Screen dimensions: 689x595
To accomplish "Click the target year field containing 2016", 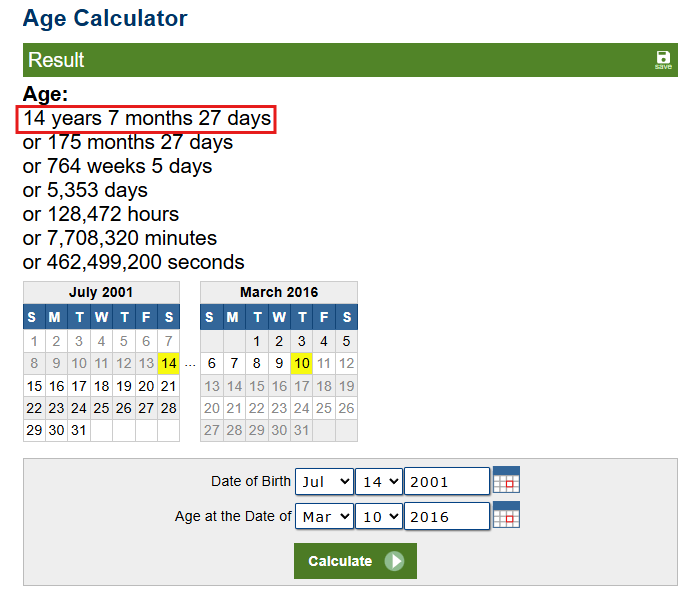I will [x=446, y=516].
